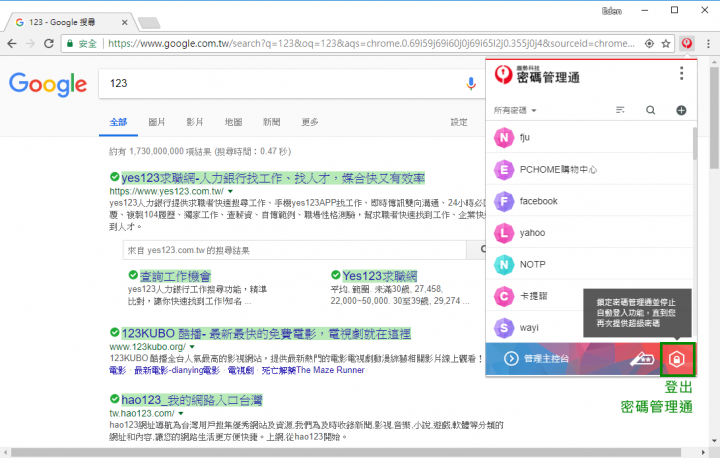Select the PCHOME購物中心 password entry

pos(590,170)
